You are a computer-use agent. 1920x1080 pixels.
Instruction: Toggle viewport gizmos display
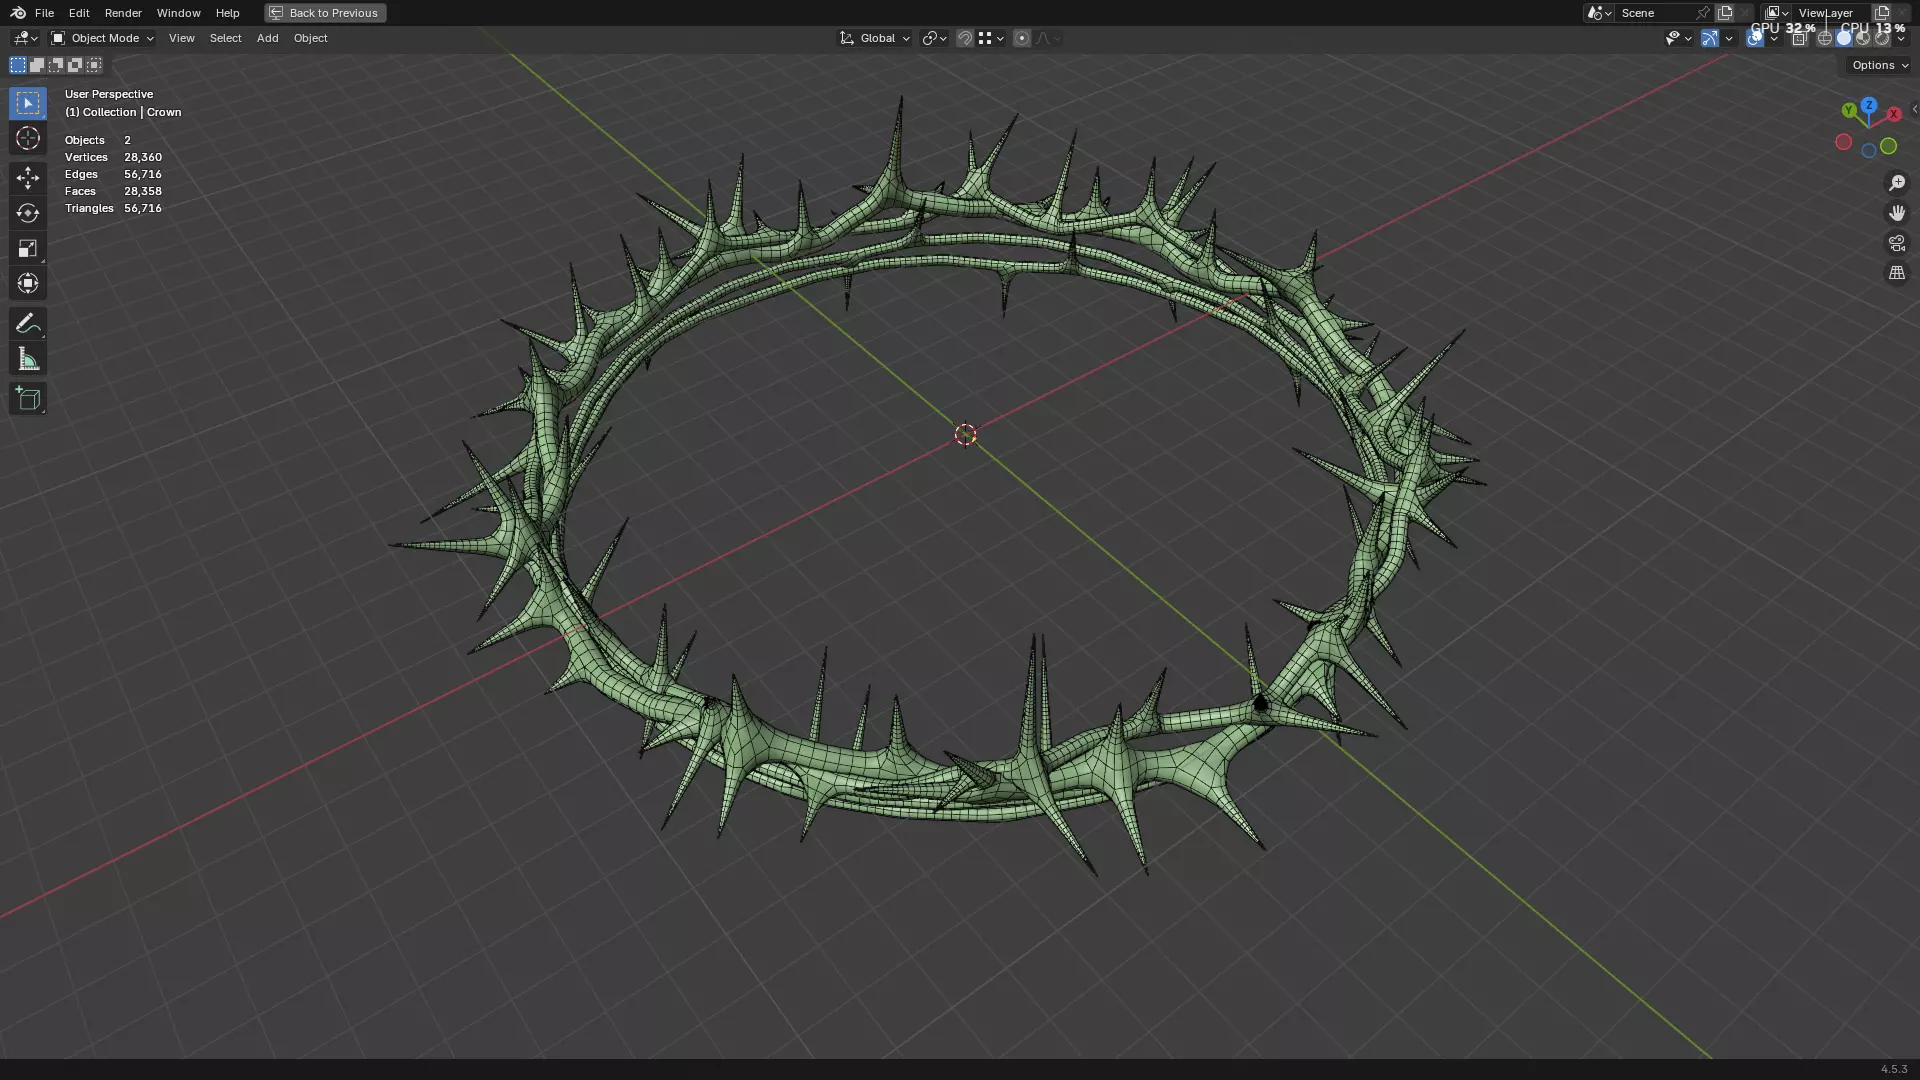tap(1710, 38)
